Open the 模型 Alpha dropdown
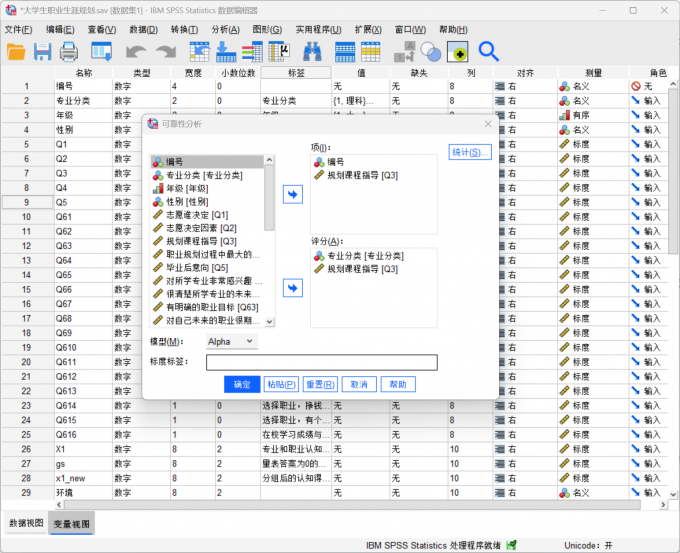Screen dimensions: 680x553 (x=231, y=342)
